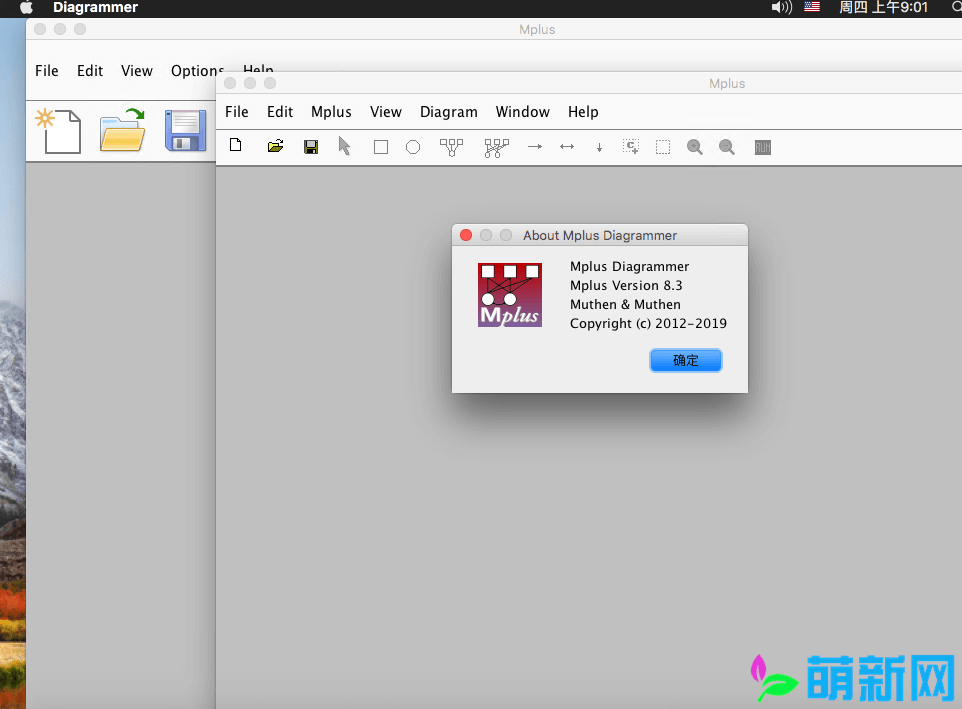Open the Apple menu

pos(26,7)
